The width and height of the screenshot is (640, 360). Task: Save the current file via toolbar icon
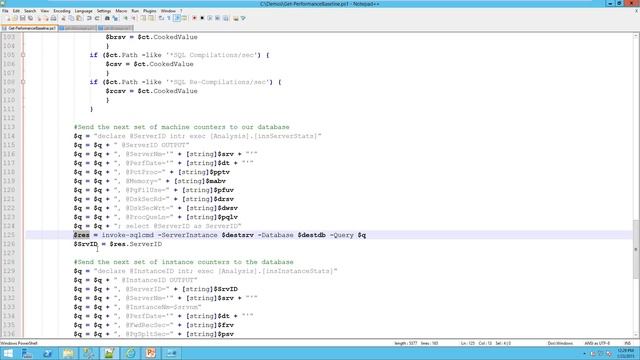23,18
